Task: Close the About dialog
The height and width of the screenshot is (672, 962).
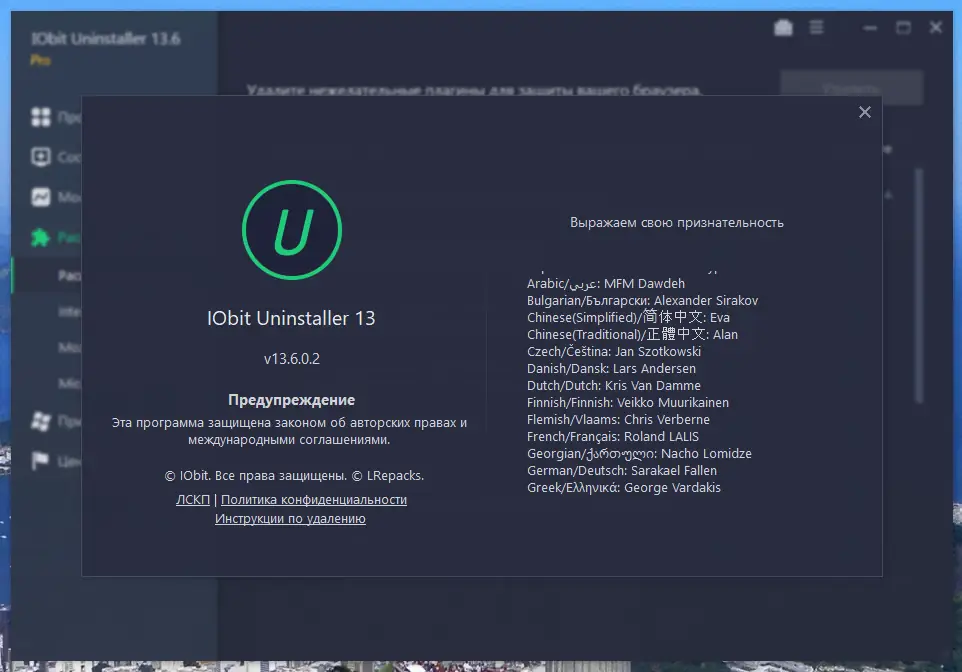Action: tap(864, 112)
